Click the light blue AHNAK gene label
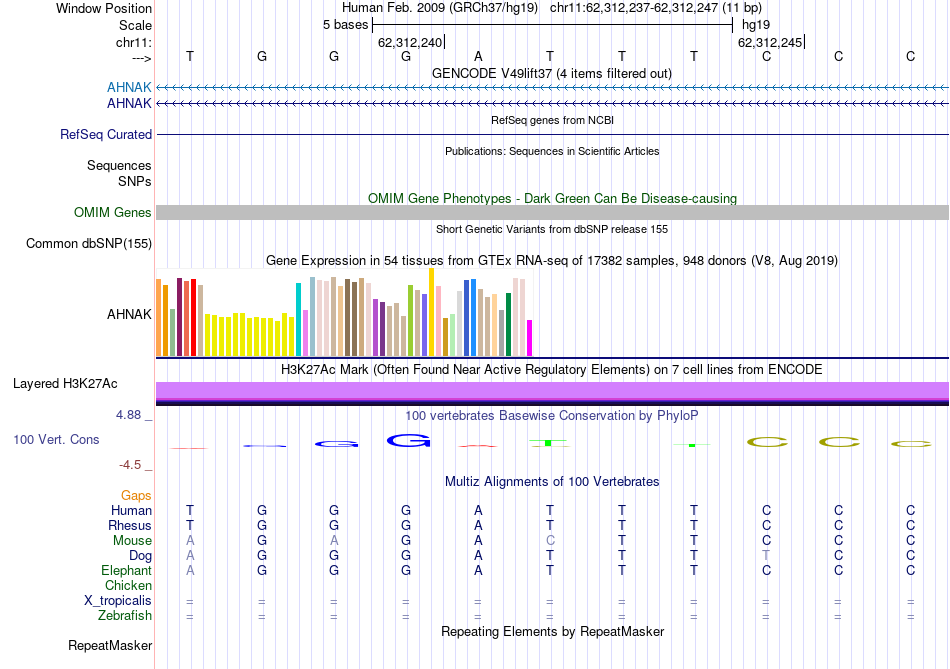 click(x=129, y=88)
